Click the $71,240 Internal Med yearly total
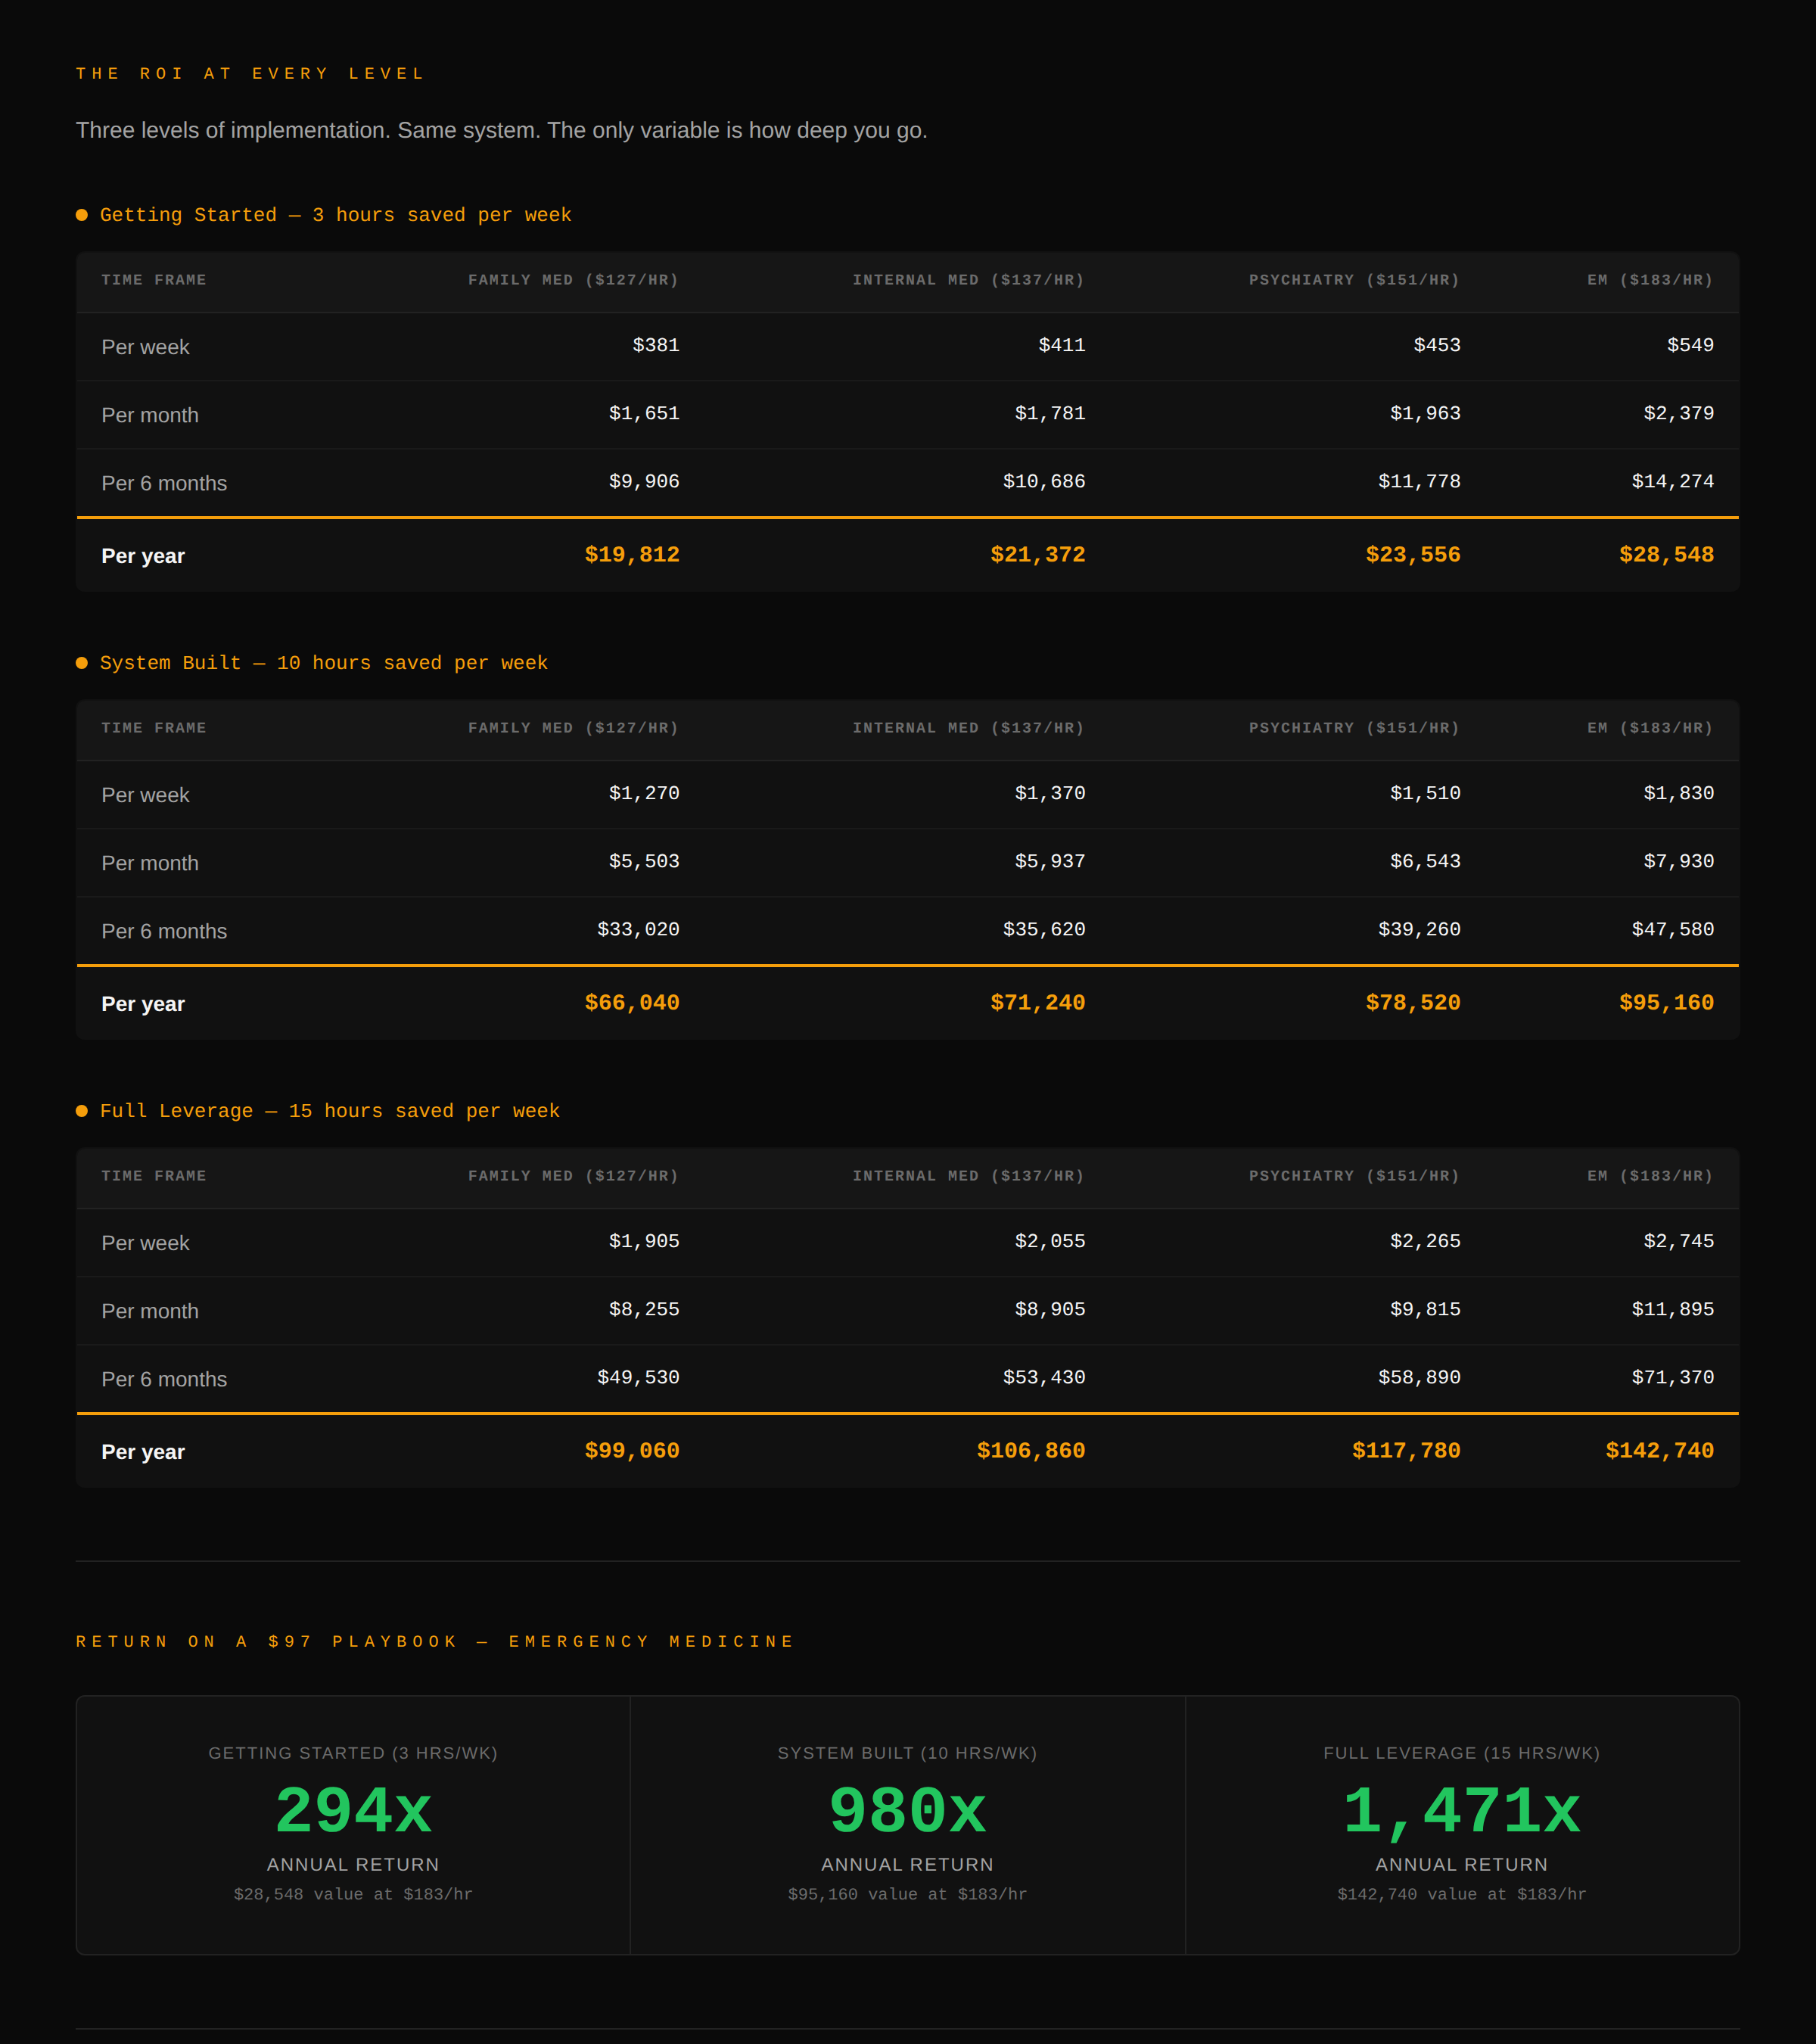This screenshot has width=1816, height=2044. click(x=1037, y=1003)
